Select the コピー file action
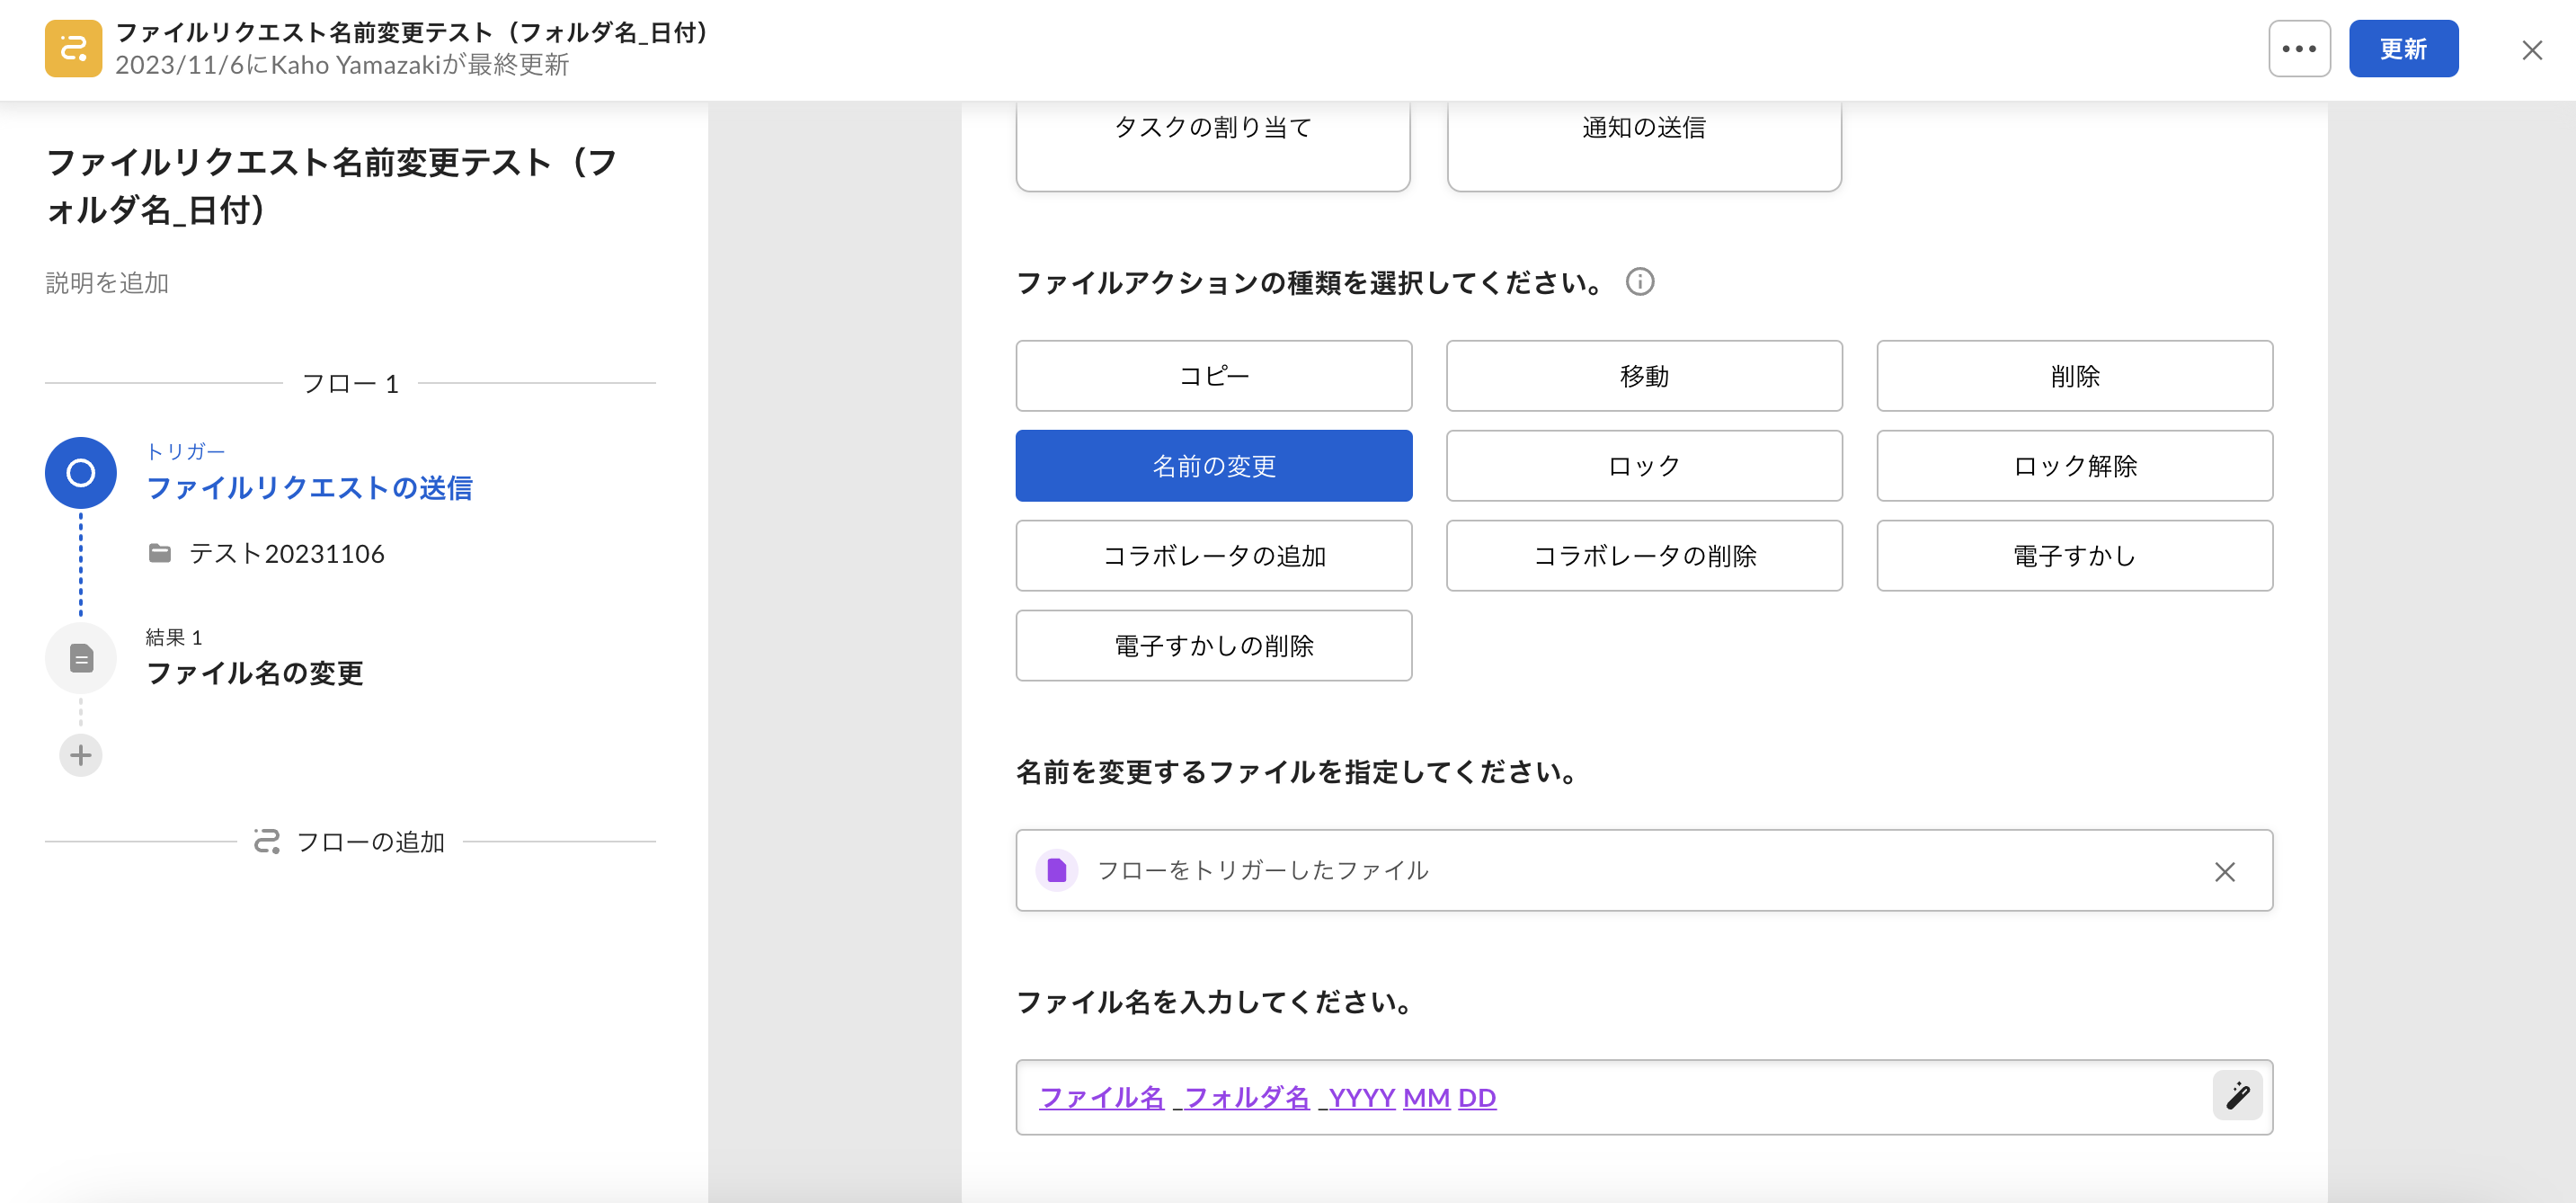 click(x=1214, y=376)
